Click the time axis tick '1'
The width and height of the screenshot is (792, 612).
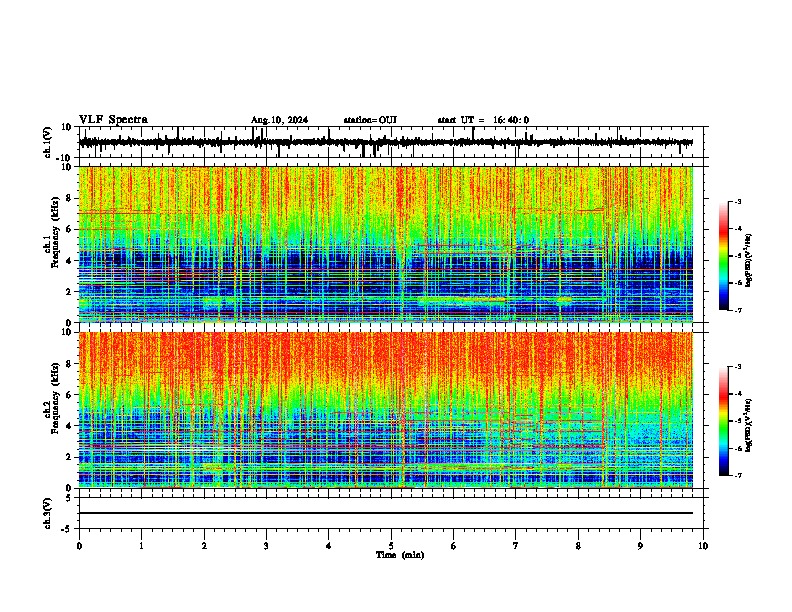pos(141,546)
